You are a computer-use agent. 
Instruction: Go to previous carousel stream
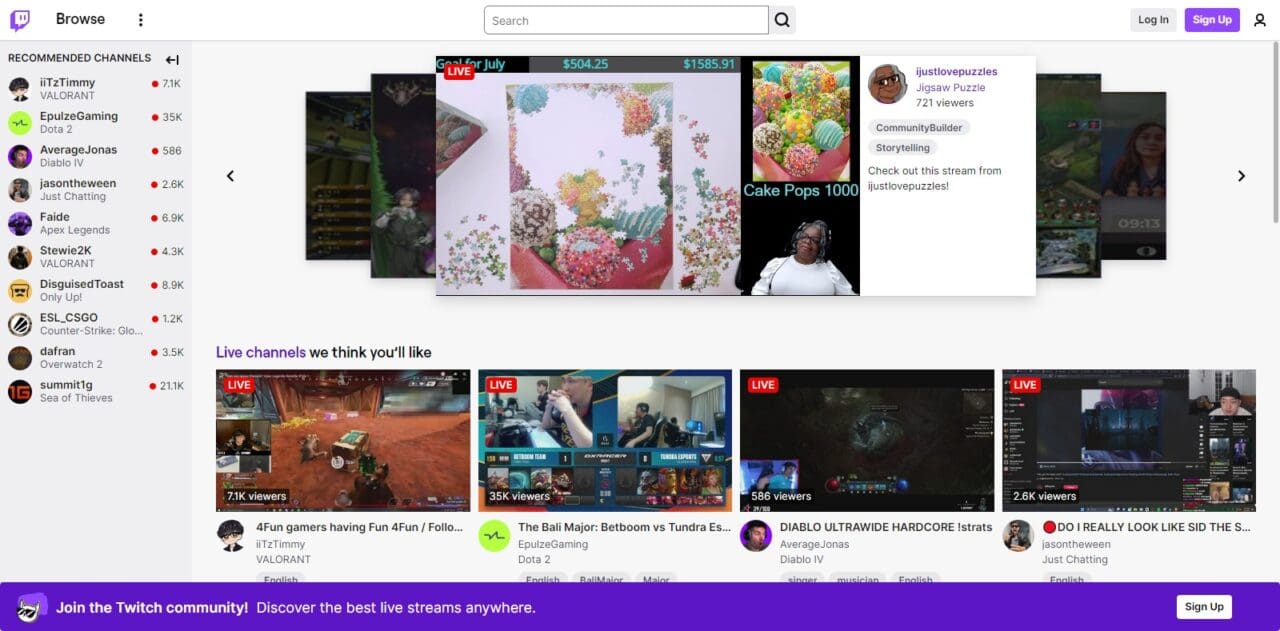pos(230,176)
